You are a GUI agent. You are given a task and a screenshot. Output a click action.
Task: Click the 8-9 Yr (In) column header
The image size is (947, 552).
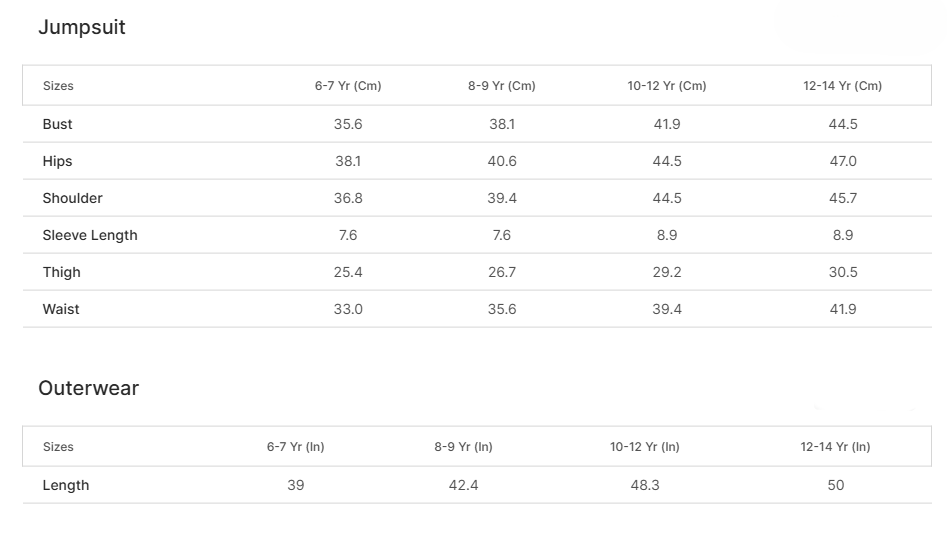click(463, 447)
